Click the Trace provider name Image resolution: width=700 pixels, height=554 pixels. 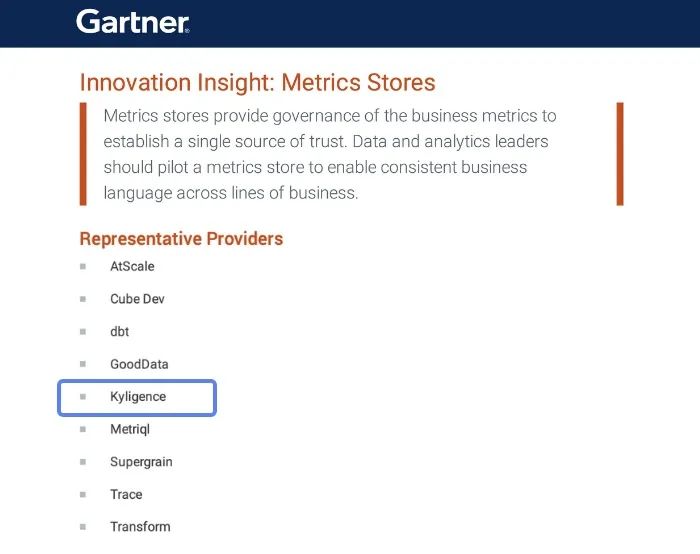(x=126, y=494)
